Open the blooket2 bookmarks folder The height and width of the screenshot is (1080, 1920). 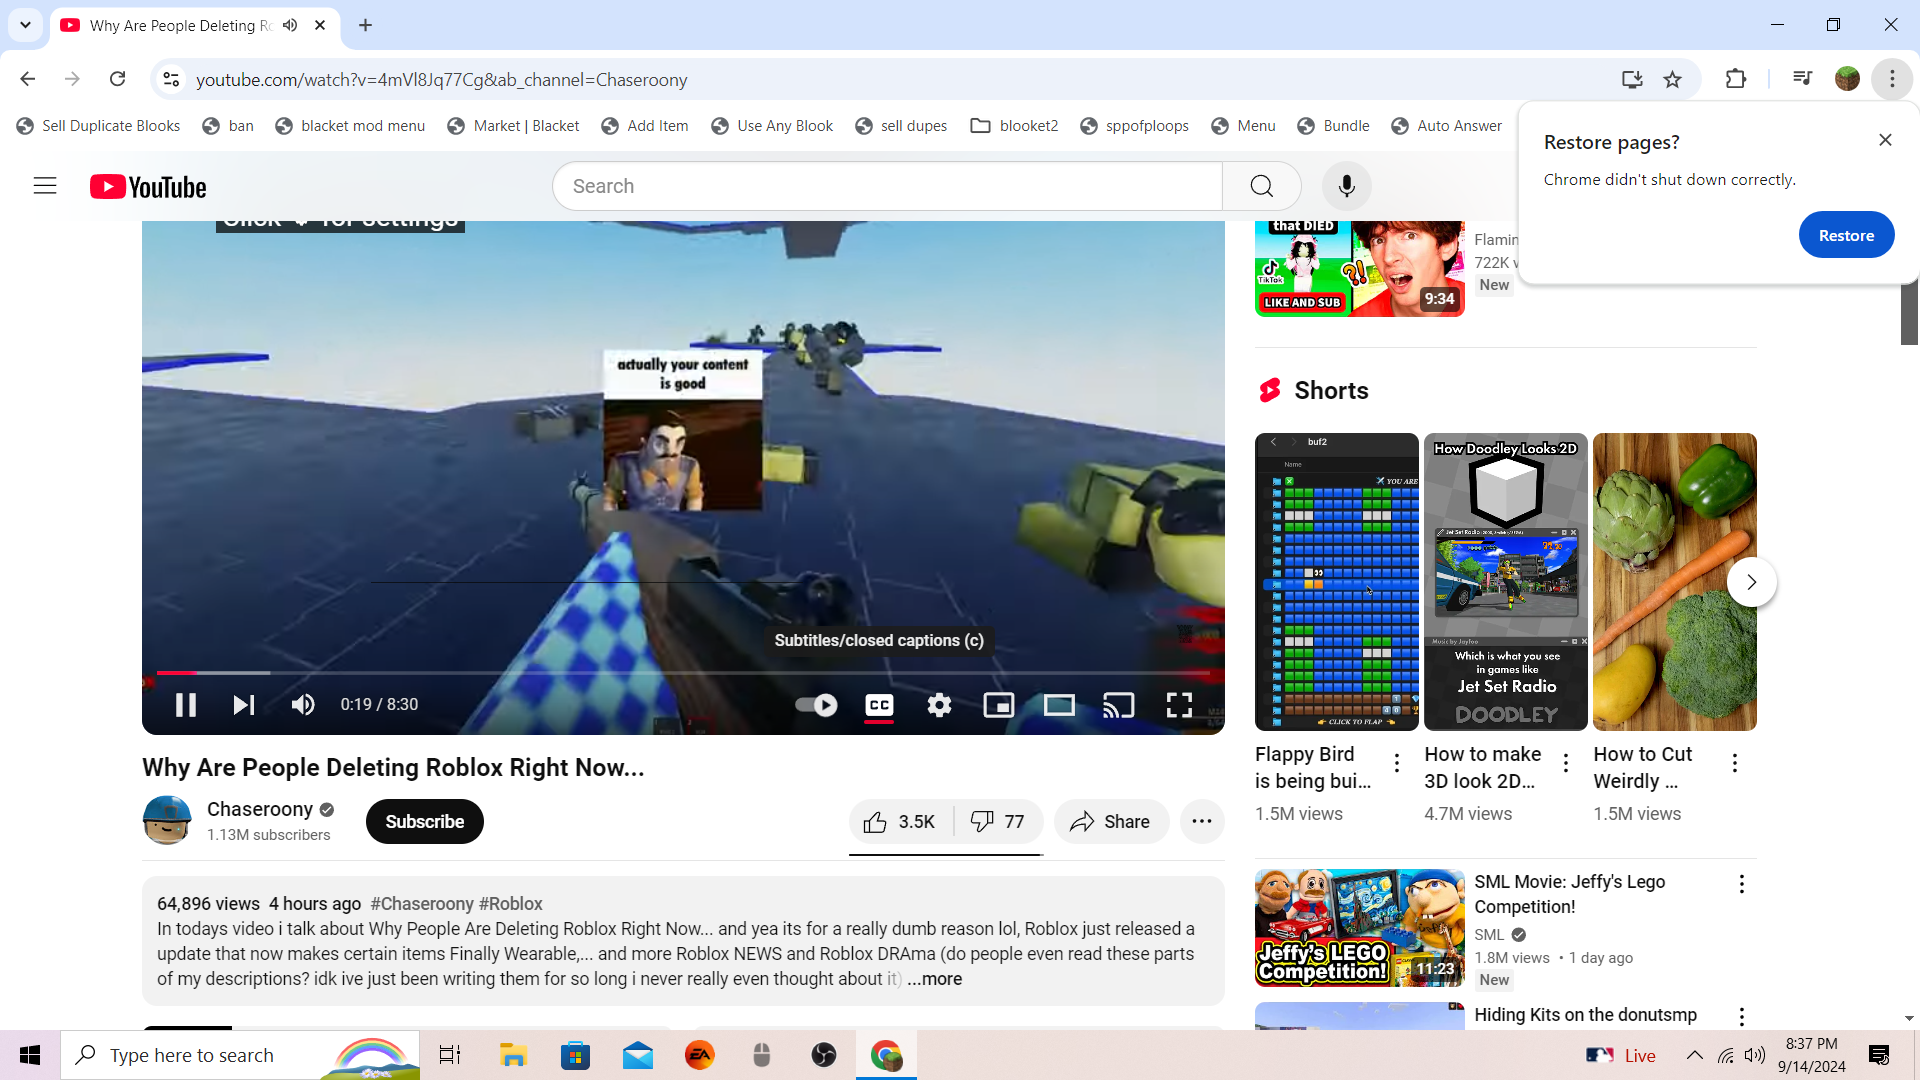click(1014, 126)
